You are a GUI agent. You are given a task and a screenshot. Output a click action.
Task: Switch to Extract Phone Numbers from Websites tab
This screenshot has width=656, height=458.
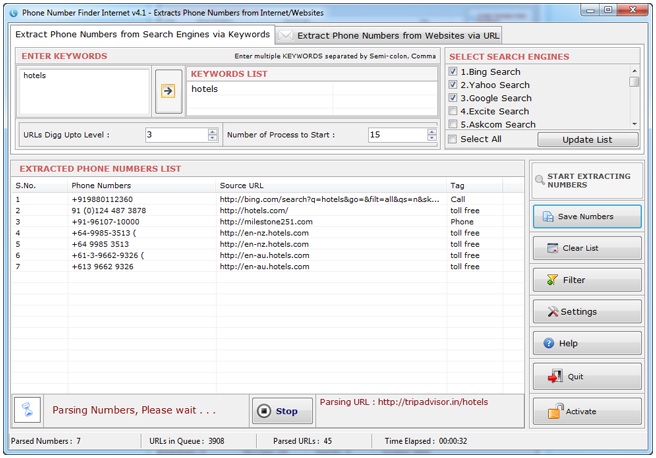tap(398, 35)
